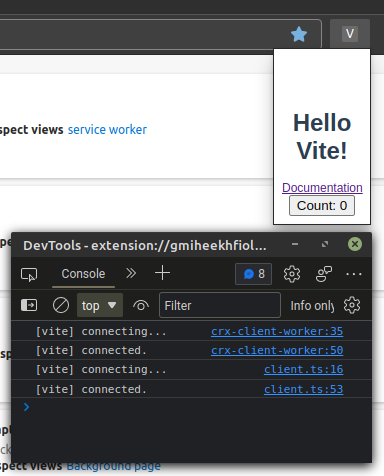The height and width of the screenshot is (476, 384).
Task: Open the Documentation link in popup
Action: coord(322,188)
